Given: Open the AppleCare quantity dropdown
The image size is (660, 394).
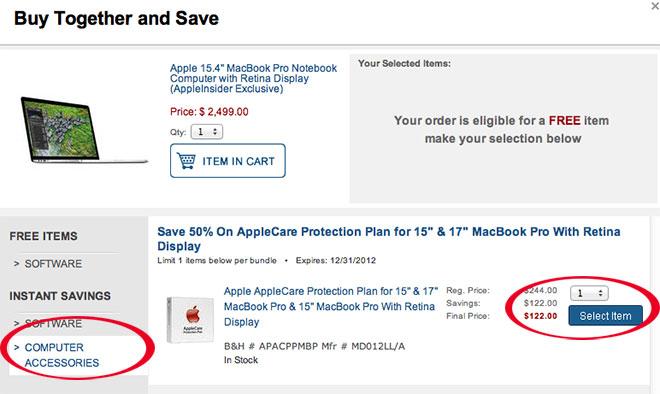Looking at the screenshot, I should pyautogui.click(x=589, y=293).
